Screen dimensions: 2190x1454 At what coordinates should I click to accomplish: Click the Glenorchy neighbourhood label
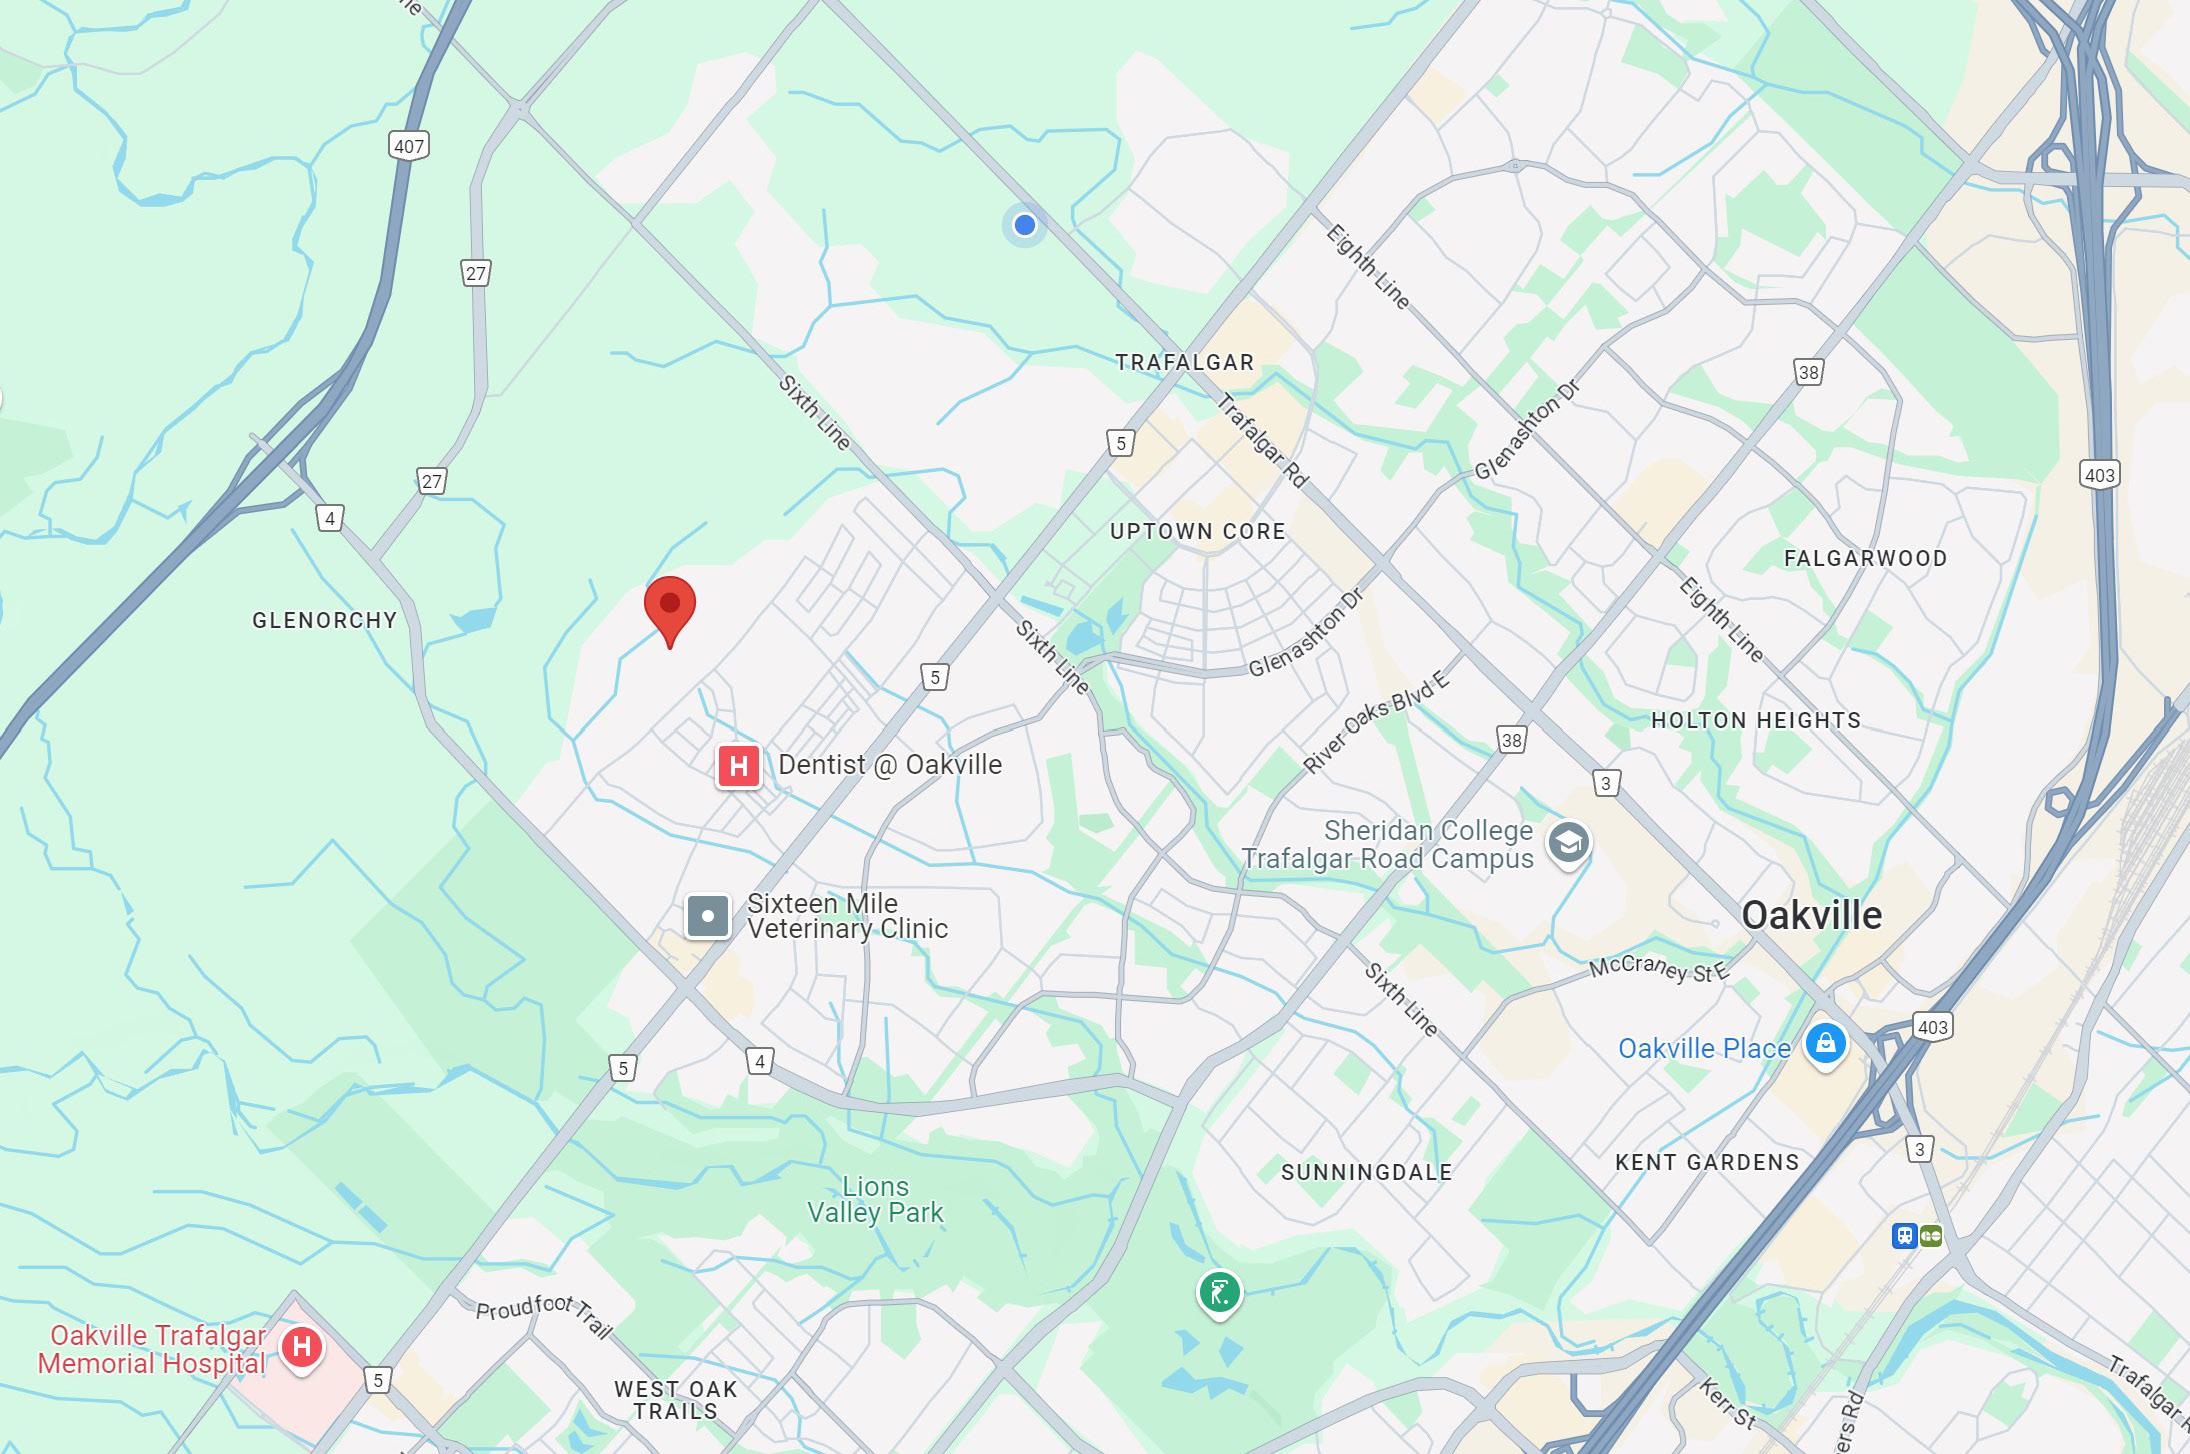tap(325, 621)
